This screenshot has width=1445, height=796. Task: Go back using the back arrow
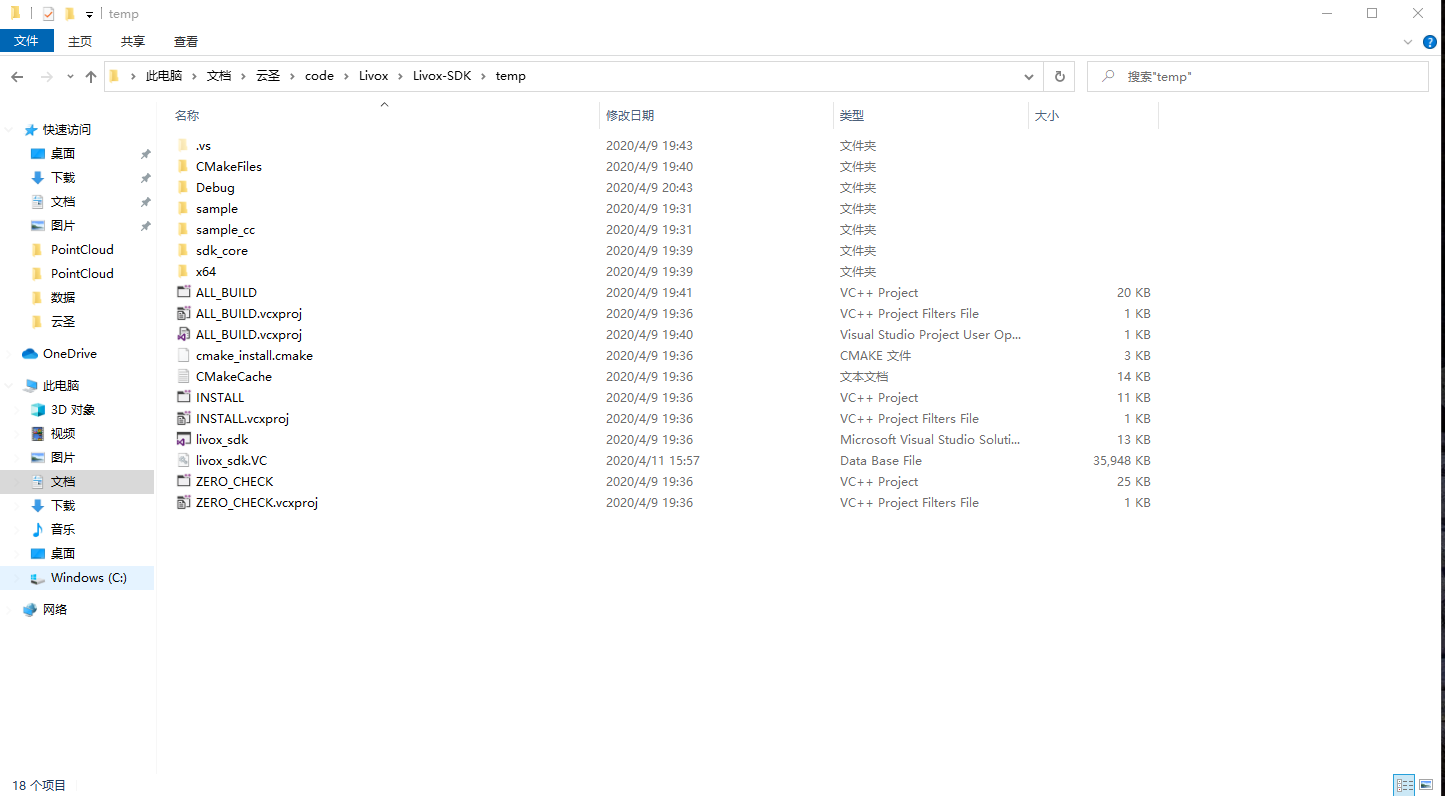tap(17, 77)
